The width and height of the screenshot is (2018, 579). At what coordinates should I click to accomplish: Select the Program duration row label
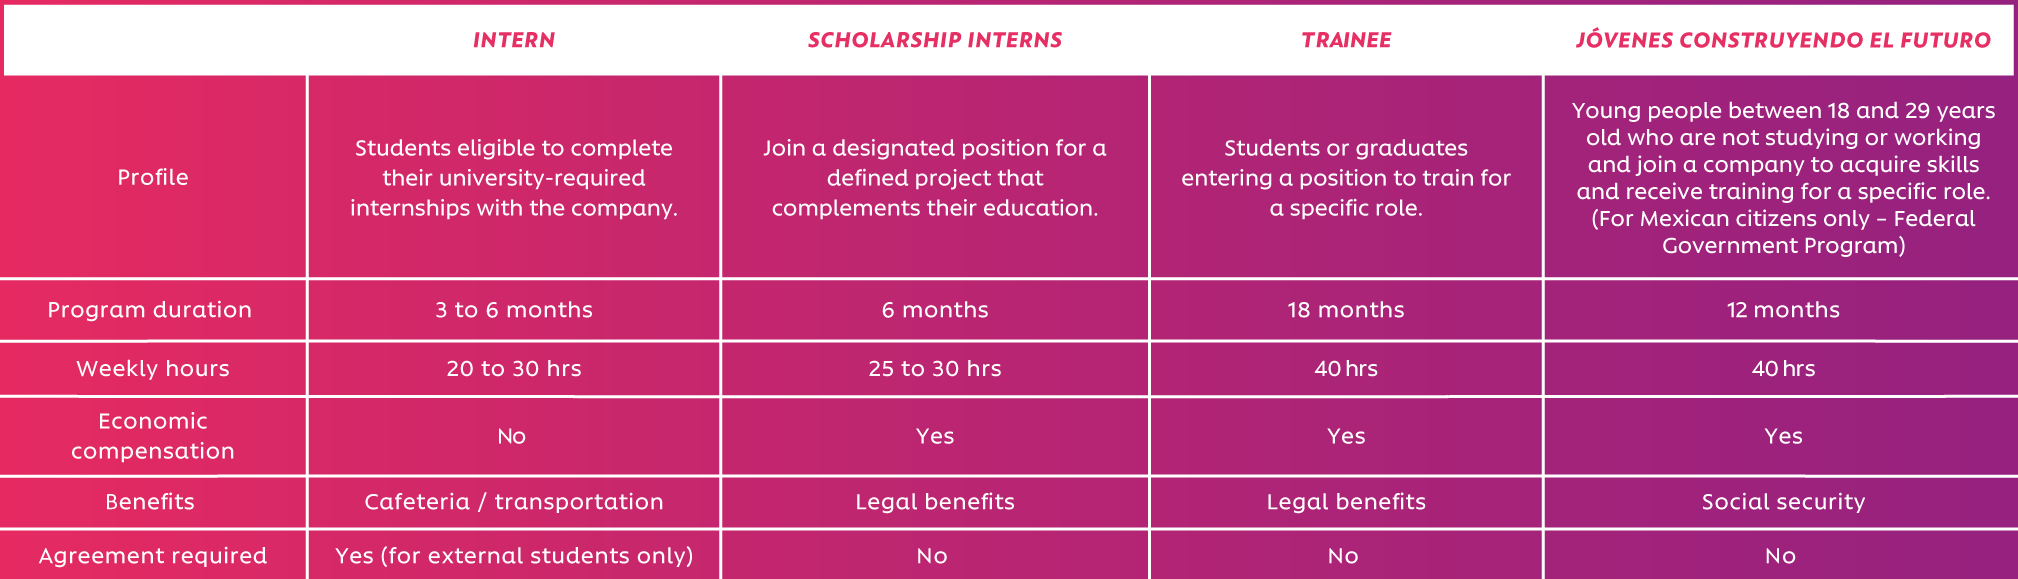(x=150, y=310)
